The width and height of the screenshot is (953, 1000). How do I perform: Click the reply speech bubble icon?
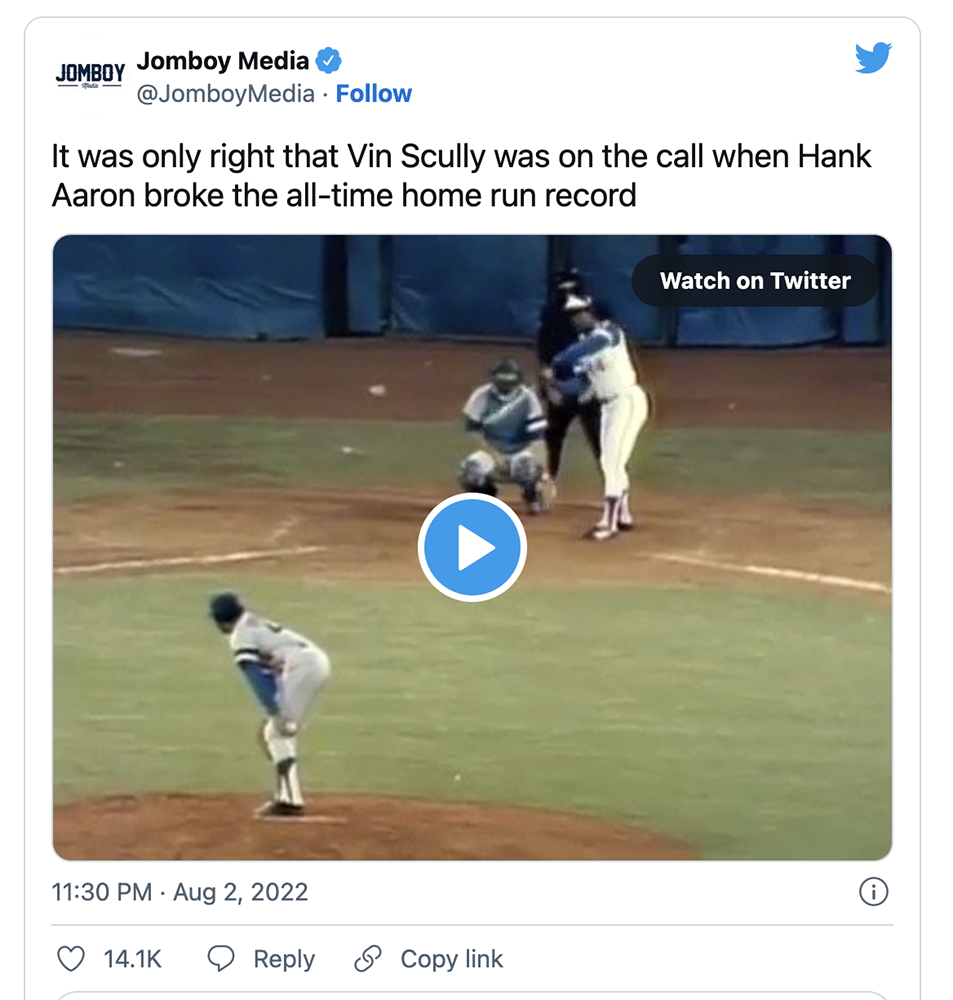tap(221, 960)
